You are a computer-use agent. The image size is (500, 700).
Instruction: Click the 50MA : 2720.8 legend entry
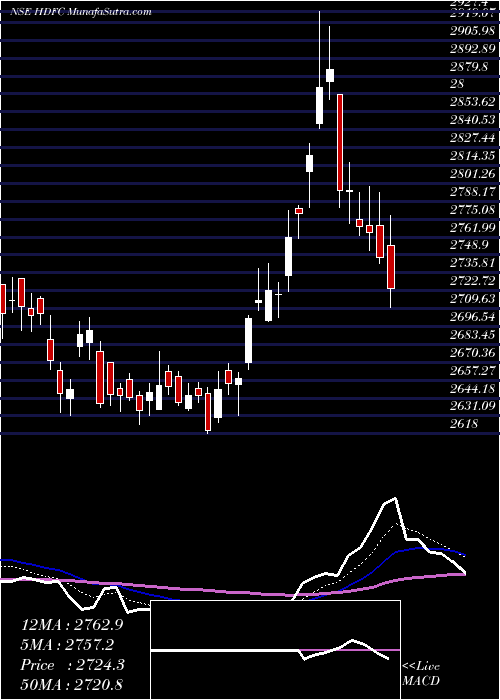point(72,685)
